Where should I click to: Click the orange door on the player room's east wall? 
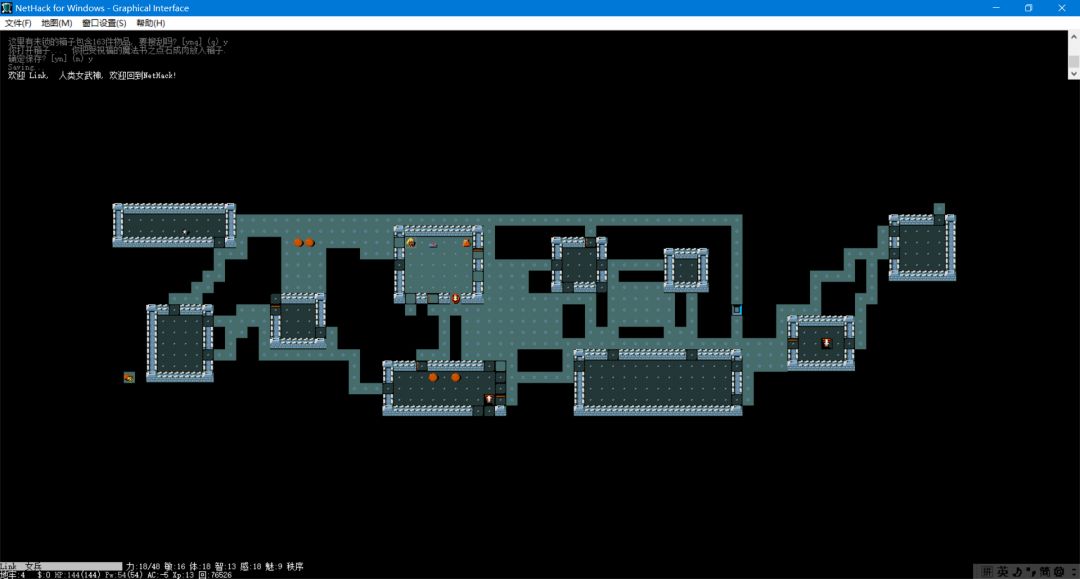click(x=478, y=253)
